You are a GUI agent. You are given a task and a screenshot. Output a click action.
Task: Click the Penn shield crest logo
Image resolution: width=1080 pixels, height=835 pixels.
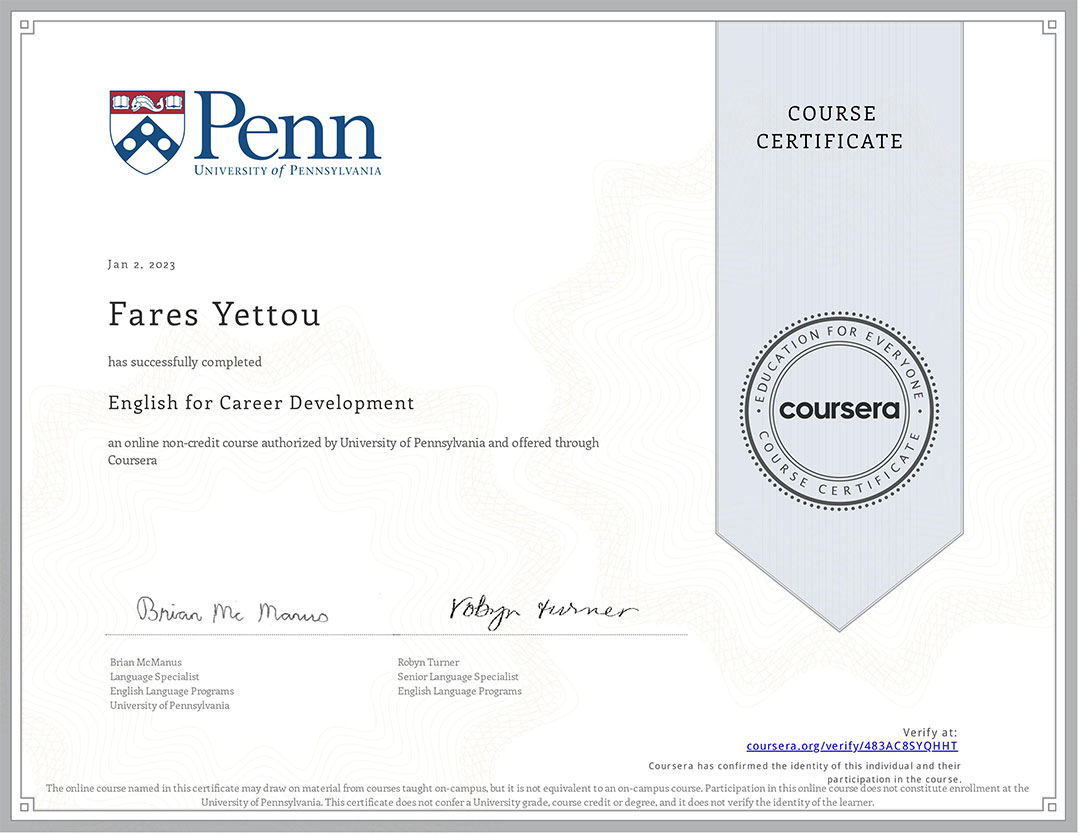coord(146,130)
